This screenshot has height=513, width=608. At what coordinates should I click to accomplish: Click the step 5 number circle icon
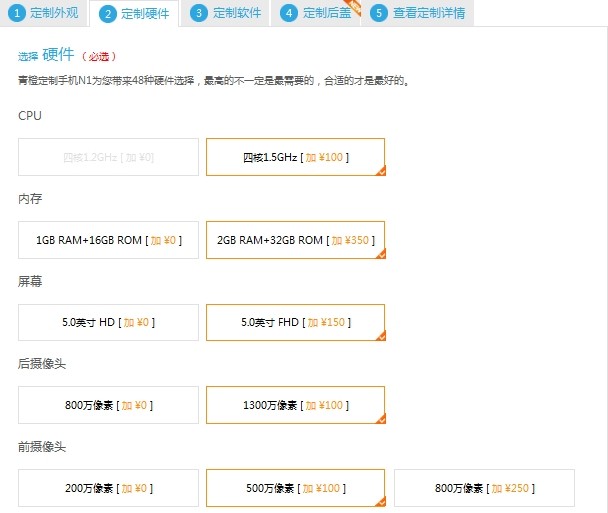coord(379,13)
